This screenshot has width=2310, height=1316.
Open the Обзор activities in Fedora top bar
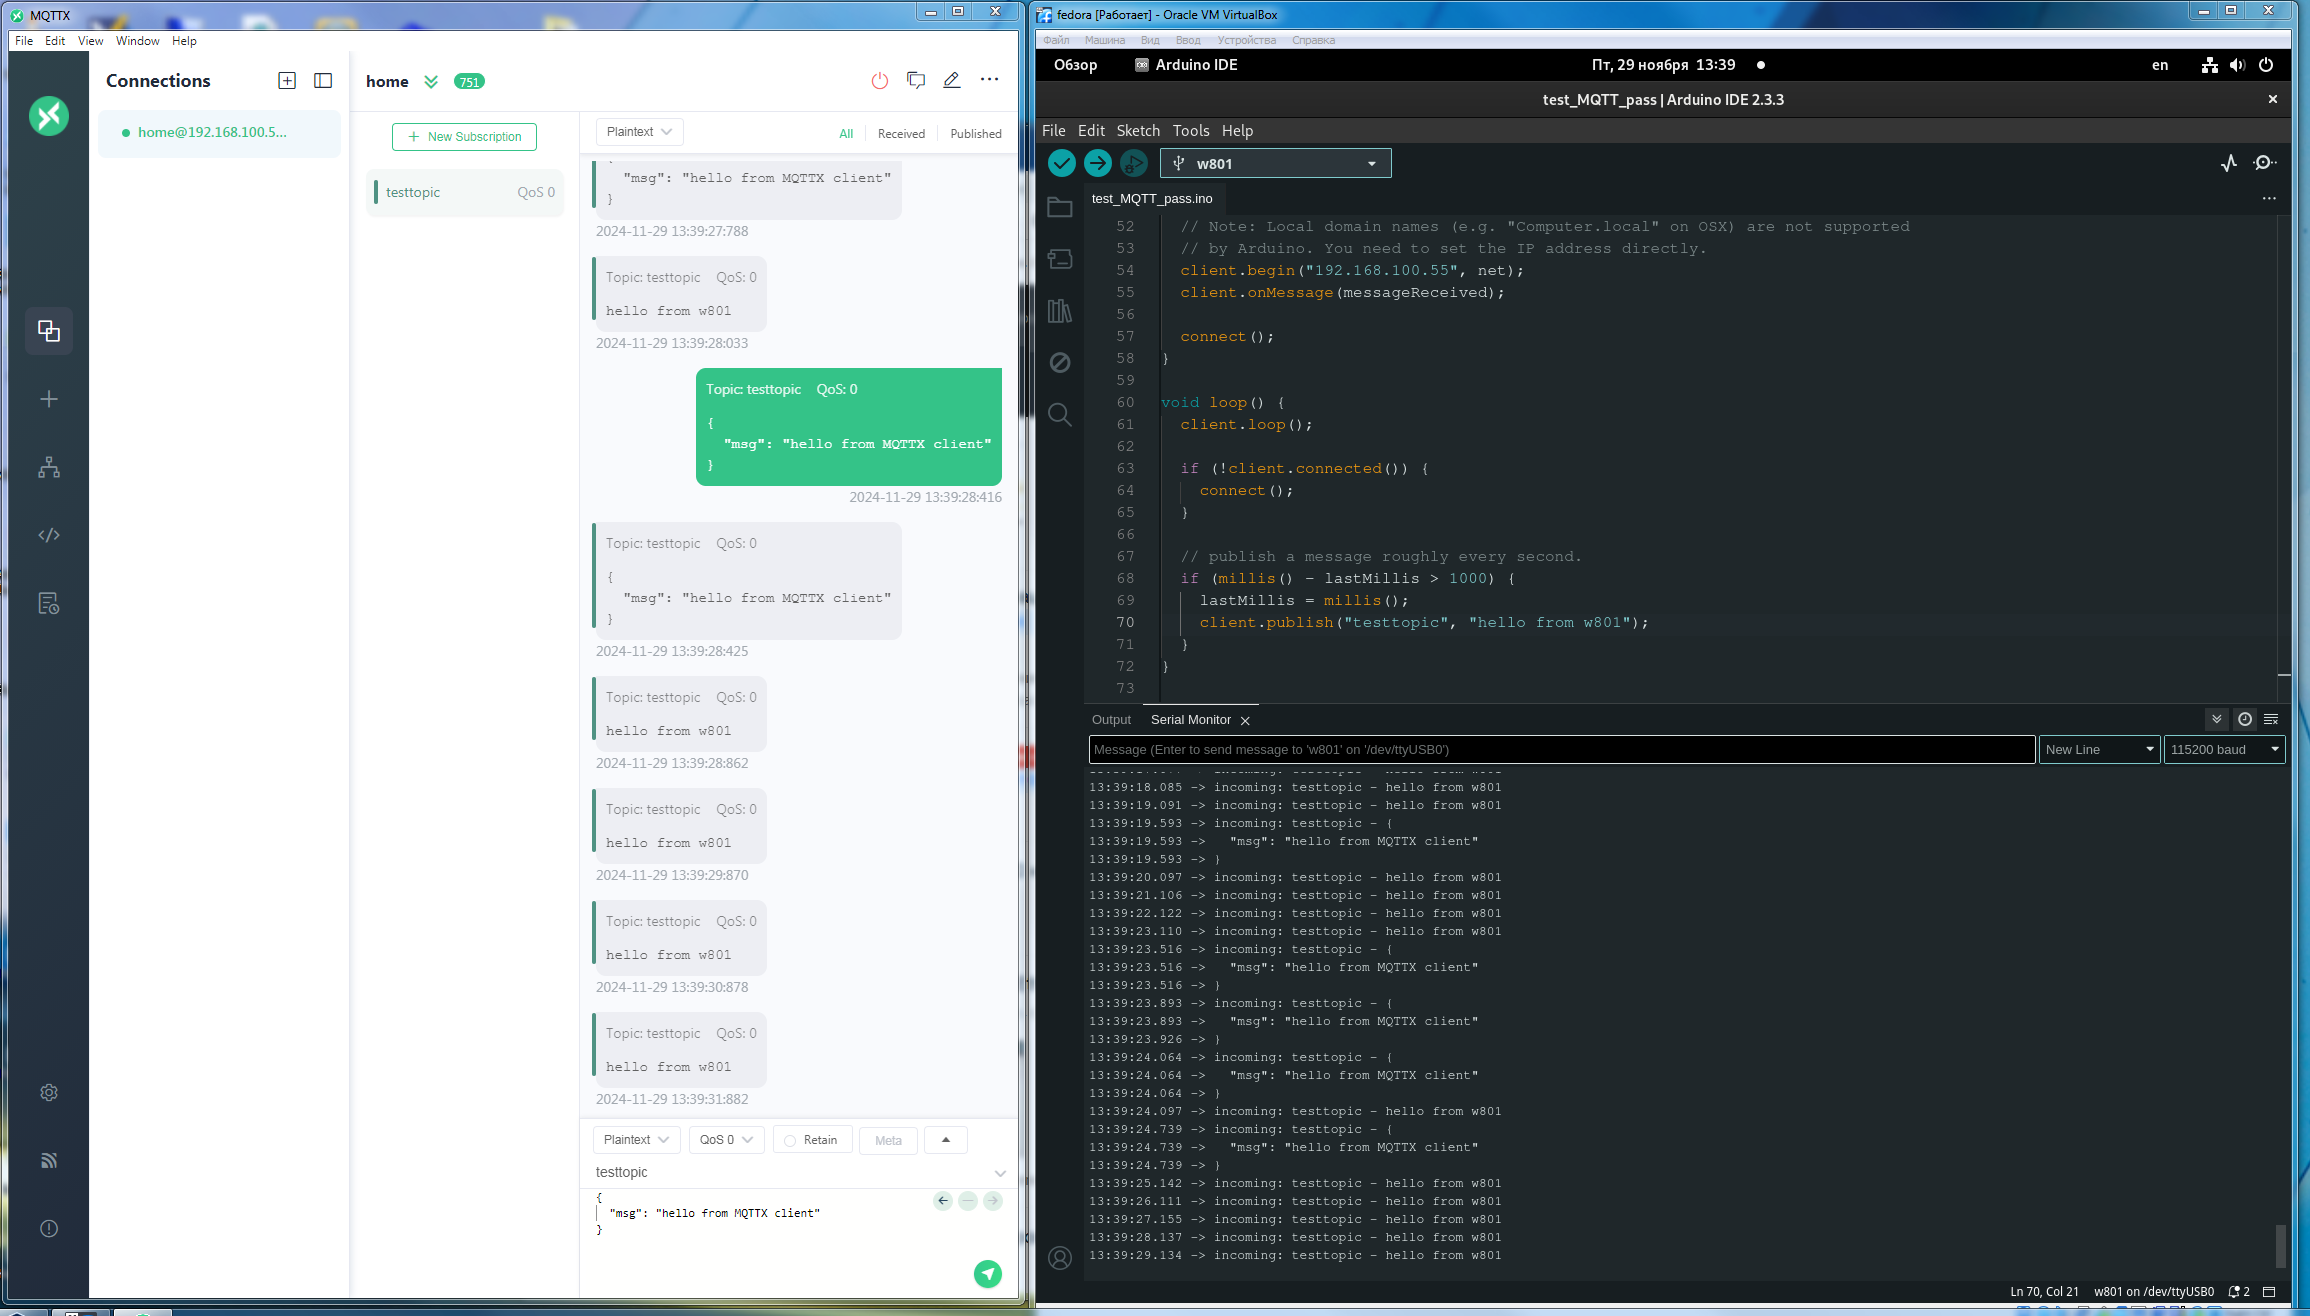pos(1076,65)
